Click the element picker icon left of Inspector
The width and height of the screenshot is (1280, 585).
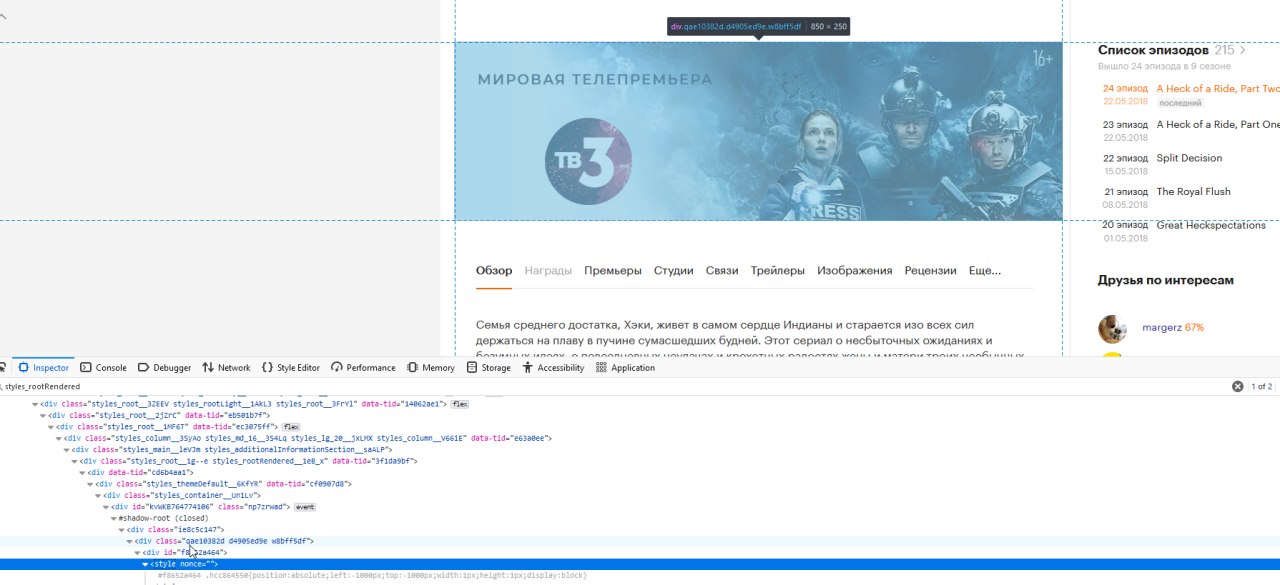3,368
